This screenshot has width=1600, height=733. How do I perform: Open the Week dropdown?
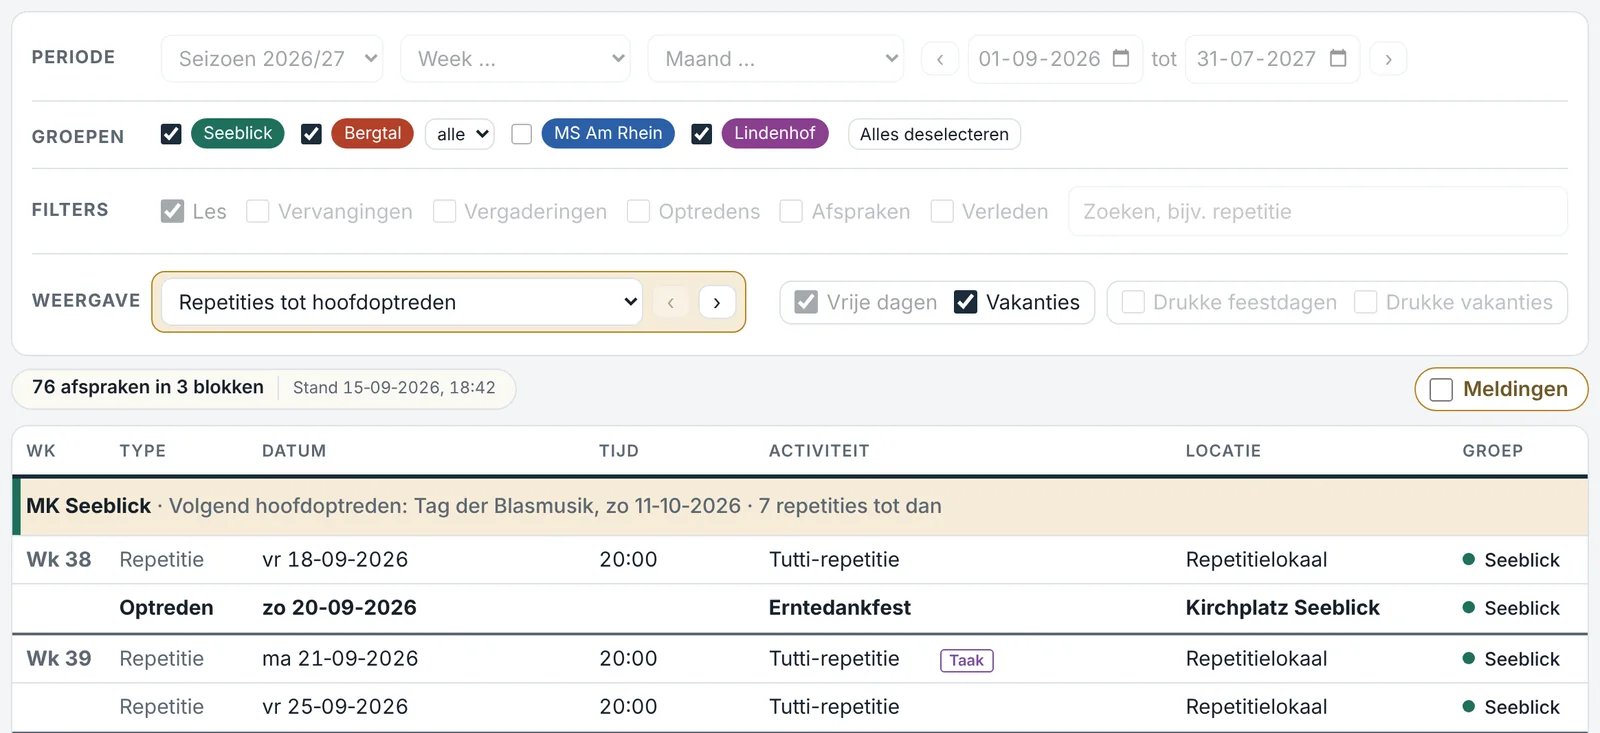(x=515, y=59)
